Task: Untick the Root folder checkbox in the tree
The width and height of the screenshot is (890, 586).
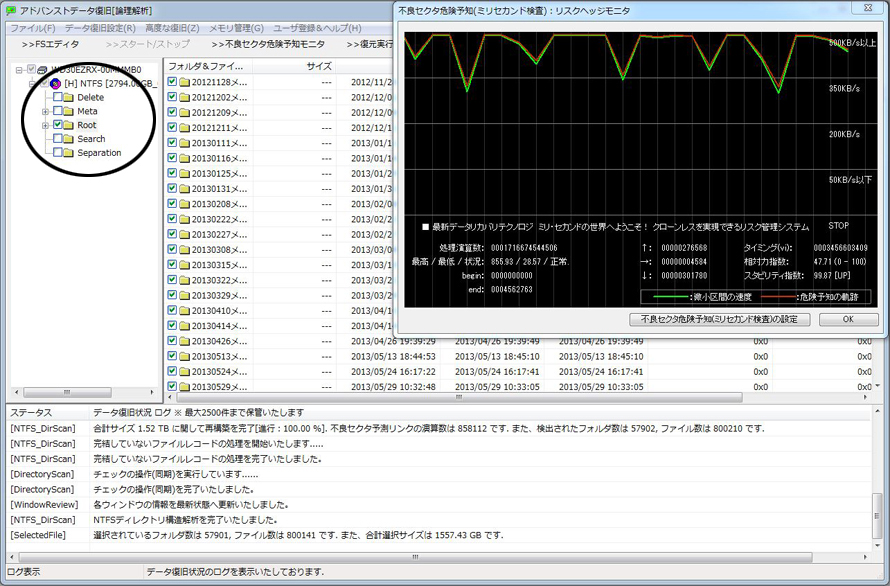Action: click(x=58, y=124)
